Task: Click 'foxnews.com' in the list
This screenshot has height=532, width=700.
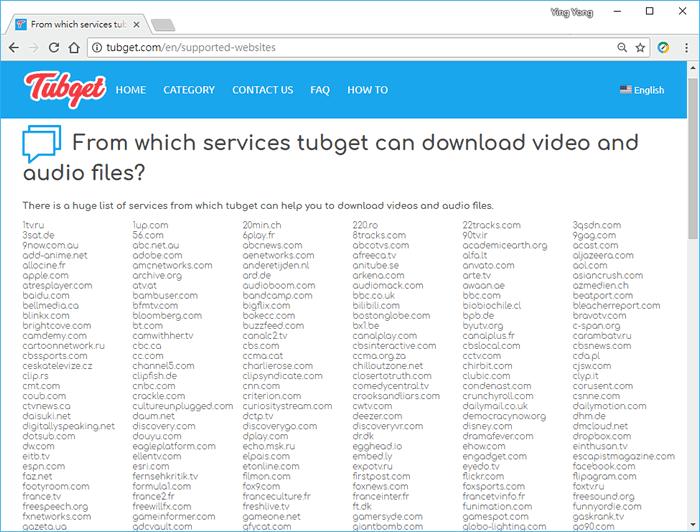Action: click(x=380, y=486)
